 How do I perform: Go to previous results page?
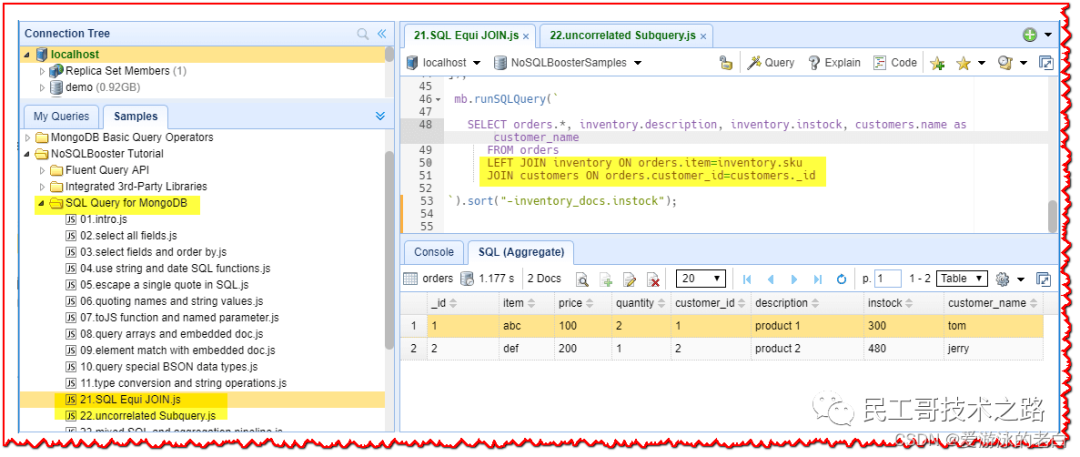click(x=771, y=280)
